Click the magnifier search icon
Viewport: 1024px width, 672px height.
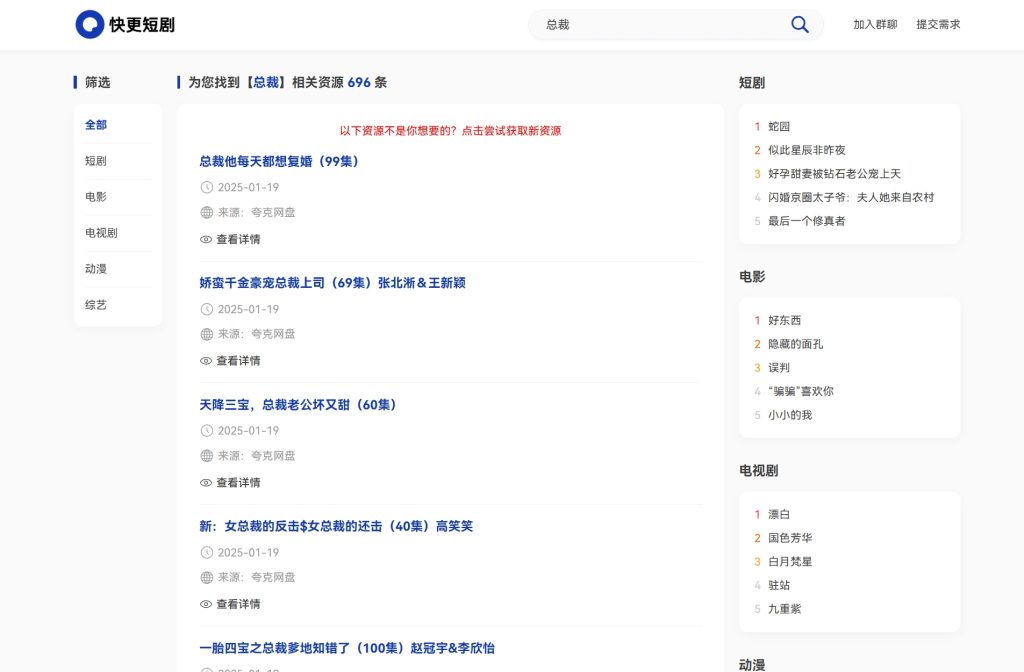click(x=799, y=25)
